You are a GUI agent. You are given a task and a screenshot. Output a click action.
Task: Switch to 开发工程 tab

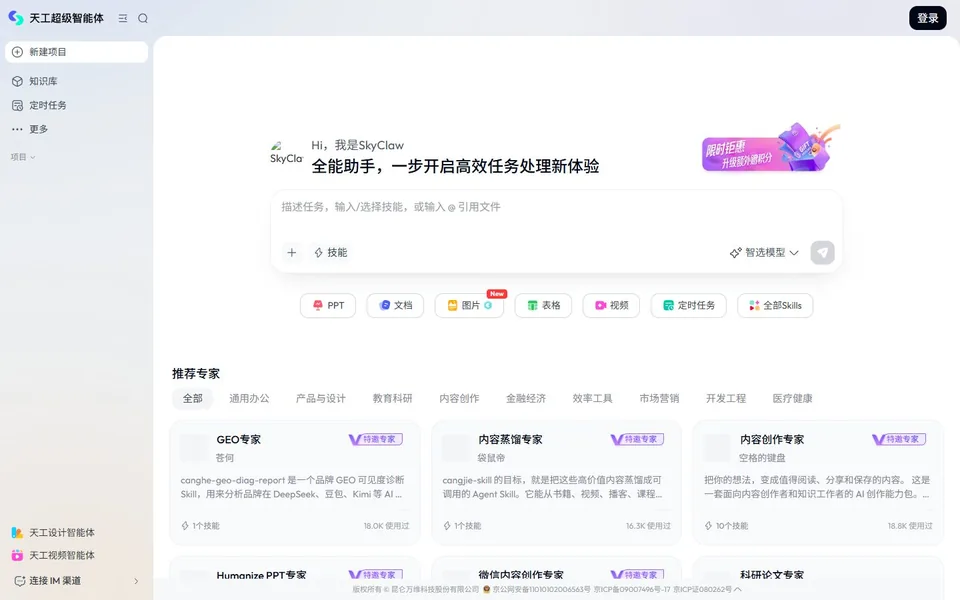pos(726,399)
